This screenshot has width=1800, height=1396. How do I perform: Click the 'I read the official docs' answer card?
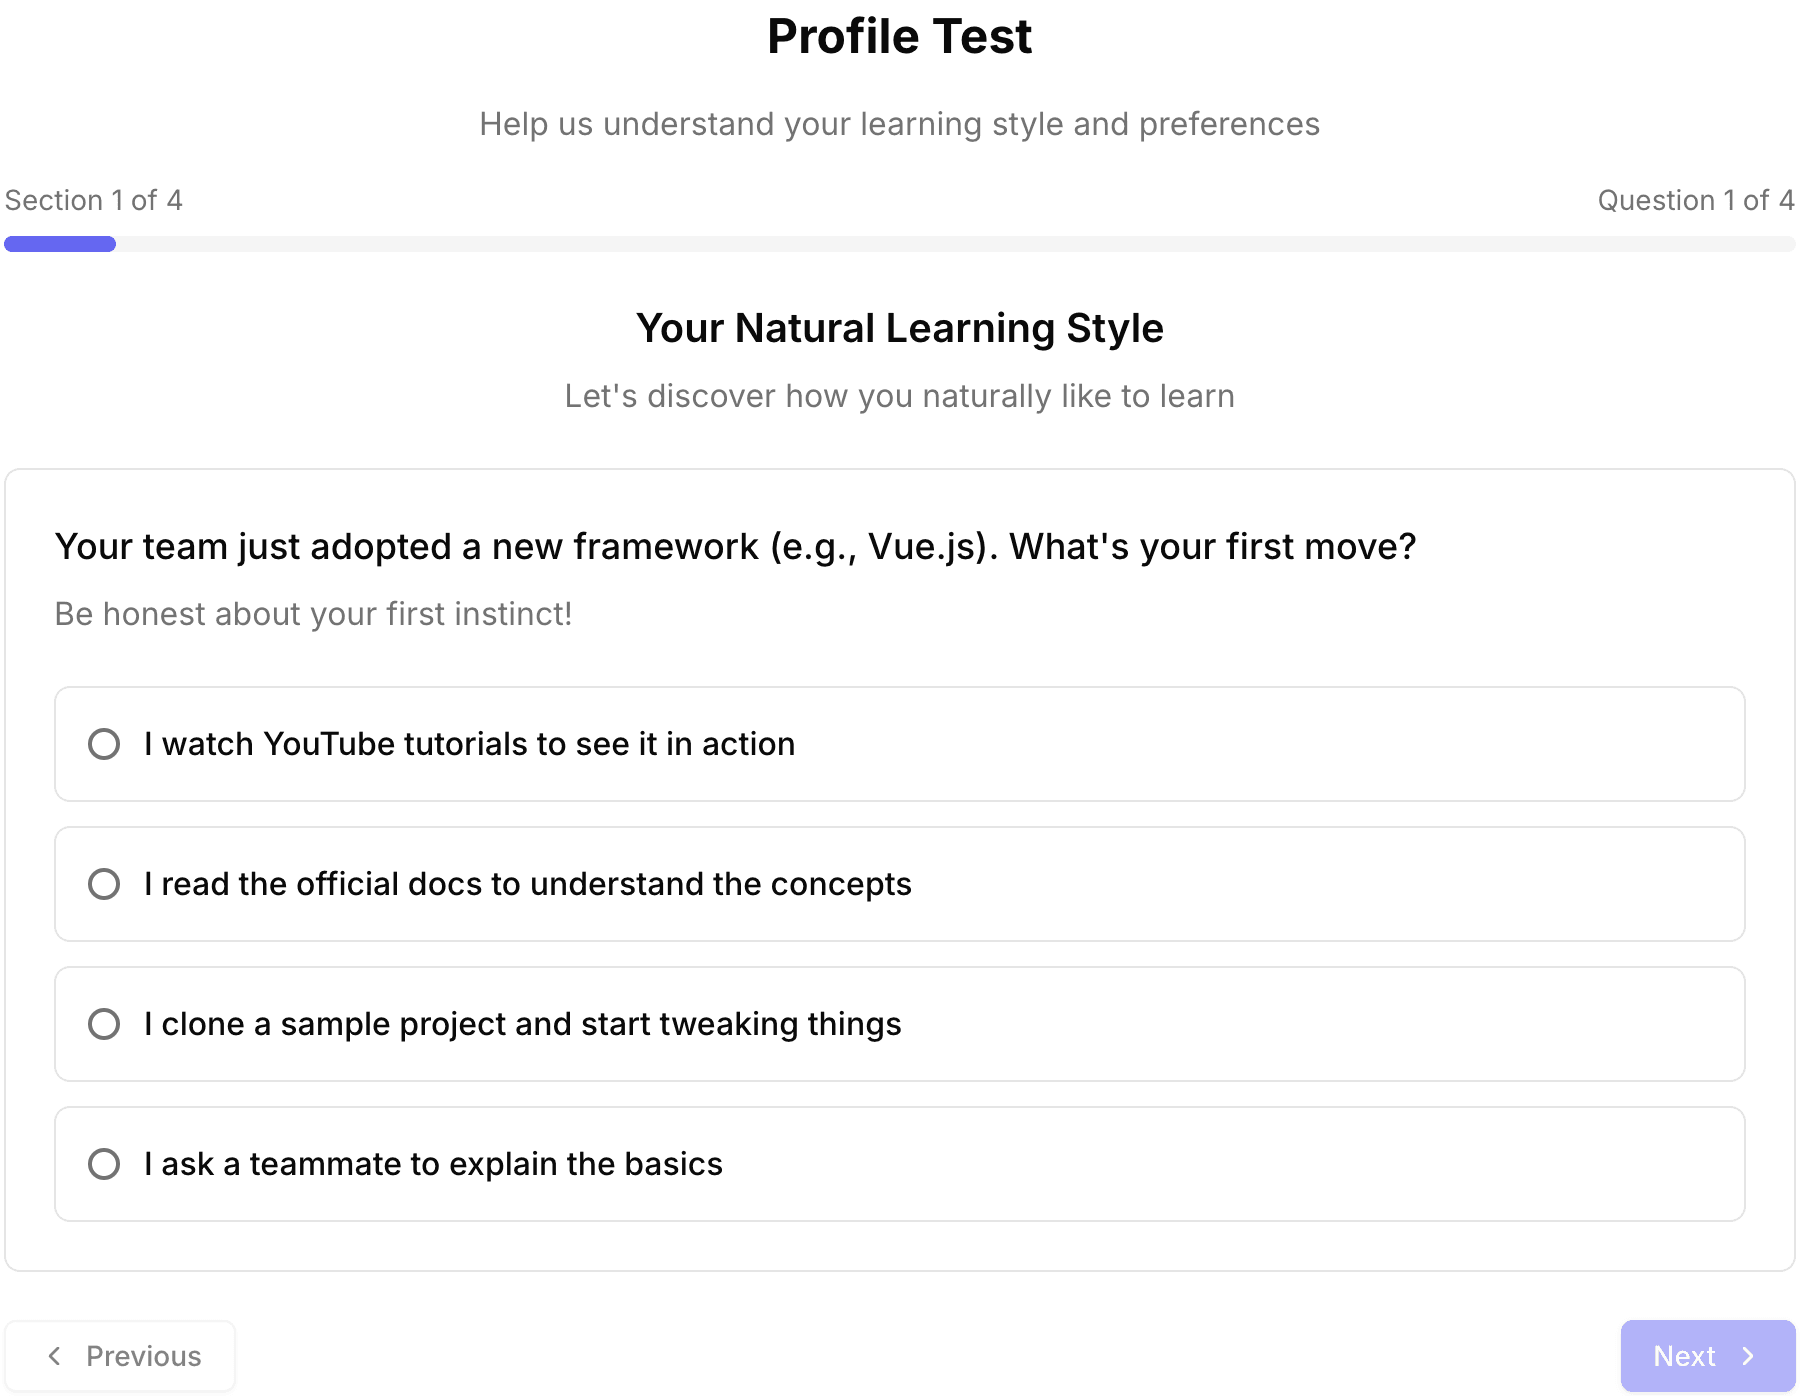[900, 884]
